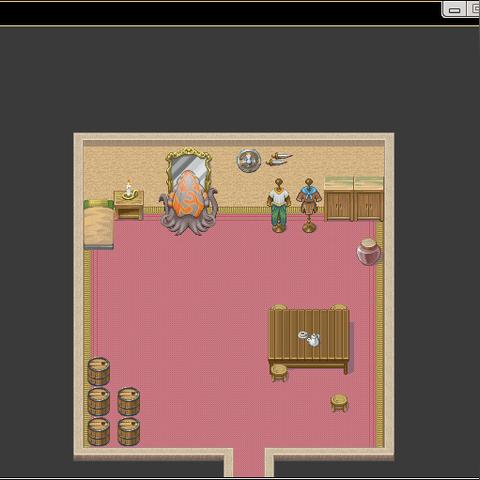The image size is (480, 480).
Task: Click the middle-right barrel in the stack
Action: coord(129,401)
